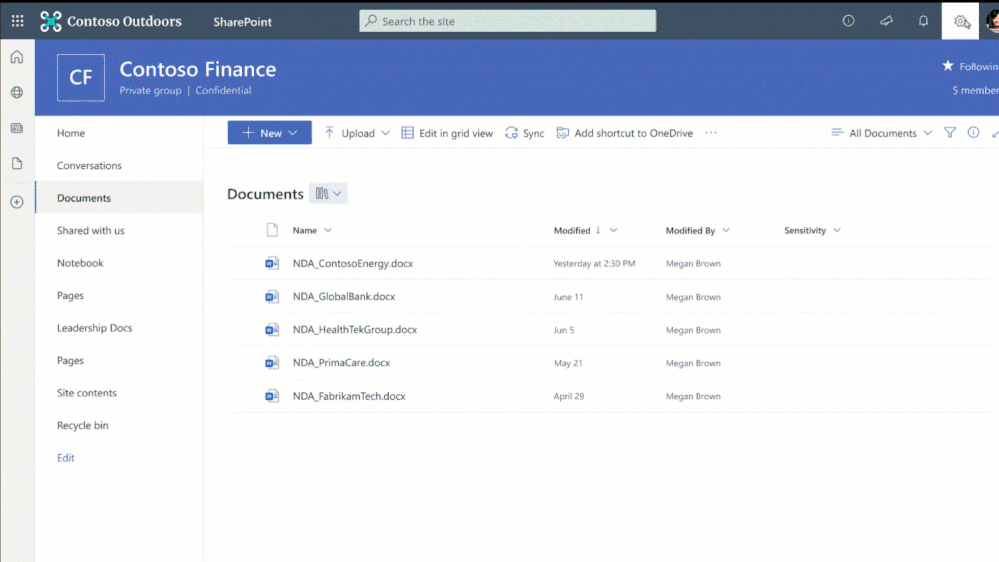
Task: Open the All Documents view dropdown
Action: click(x=882, y=133)
